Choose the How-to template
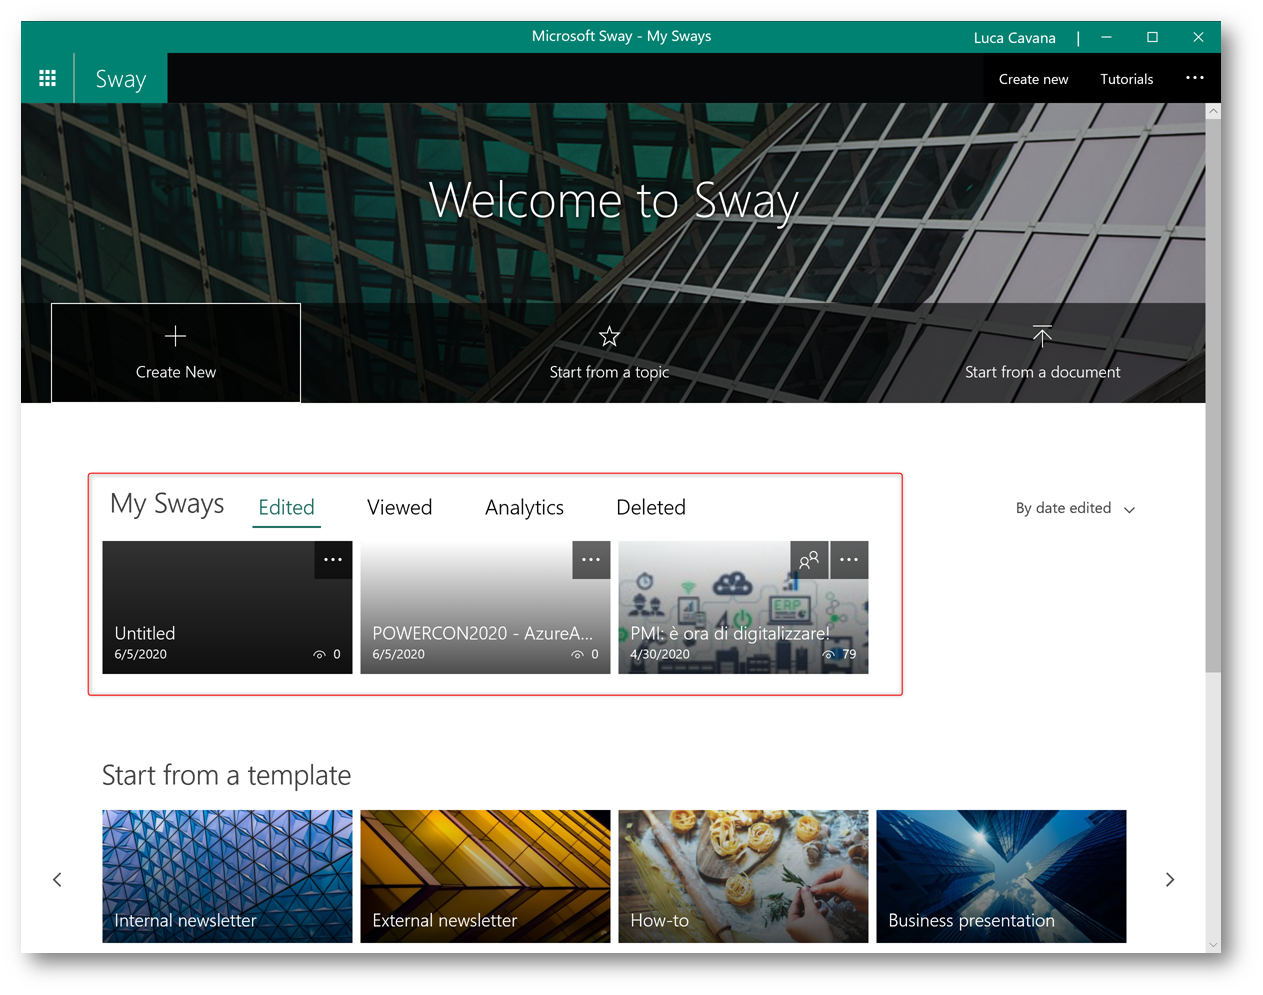Screen dimensions: 1263x995 743,876
